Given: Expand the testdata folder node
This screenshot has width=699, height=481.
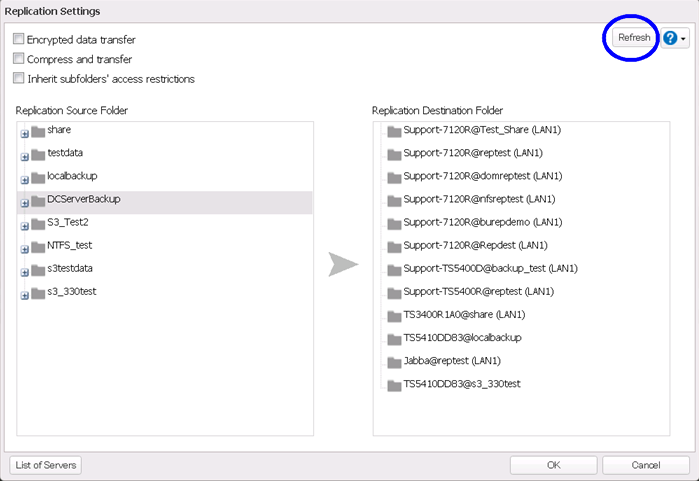Looking at the screenshot, I should [24, 156].
